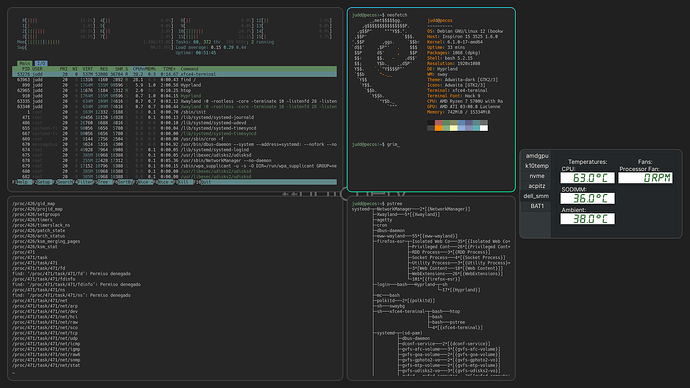Select the wpa_supplicant process row
Viewport: 690px width, 388px height.
coord(175,166)
